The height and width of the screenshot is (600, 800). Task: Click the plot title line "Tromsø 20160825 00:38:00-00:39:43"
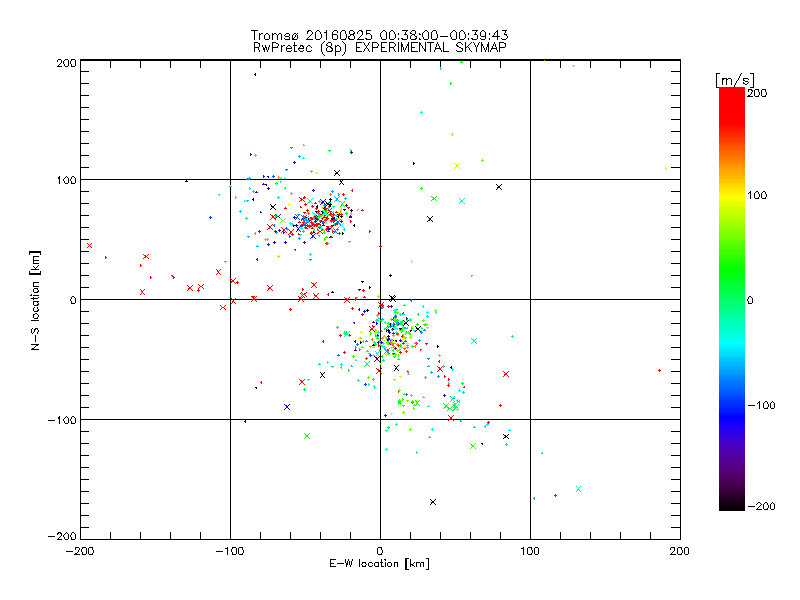[379, 35]
